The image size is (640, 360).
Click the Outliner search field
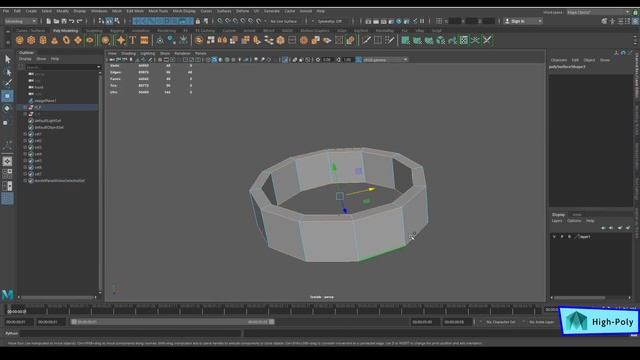click(x=60, y=67)
